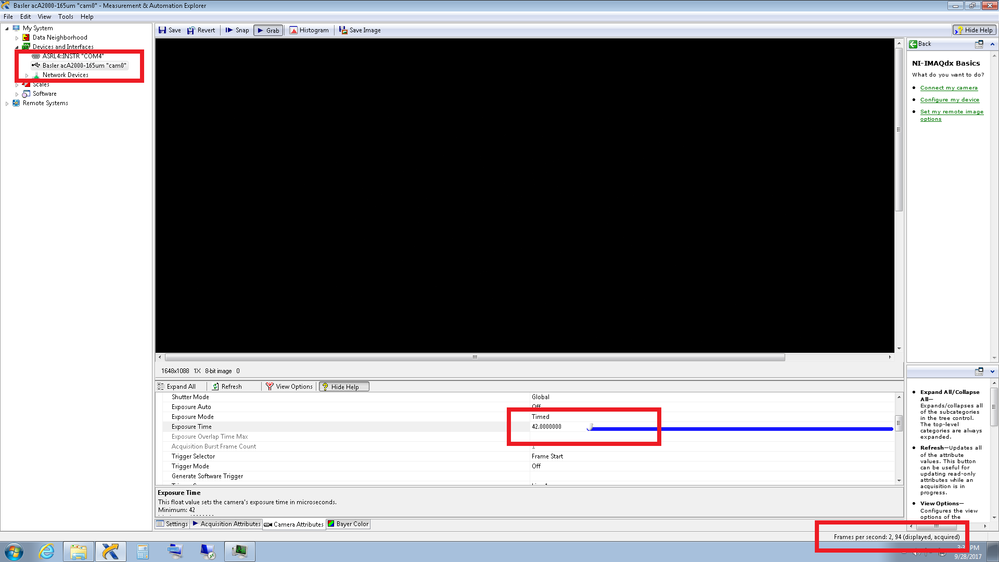This screenshot has width=999, height=562.
Task: Open the Edit menu
Action: click(25, 17)
